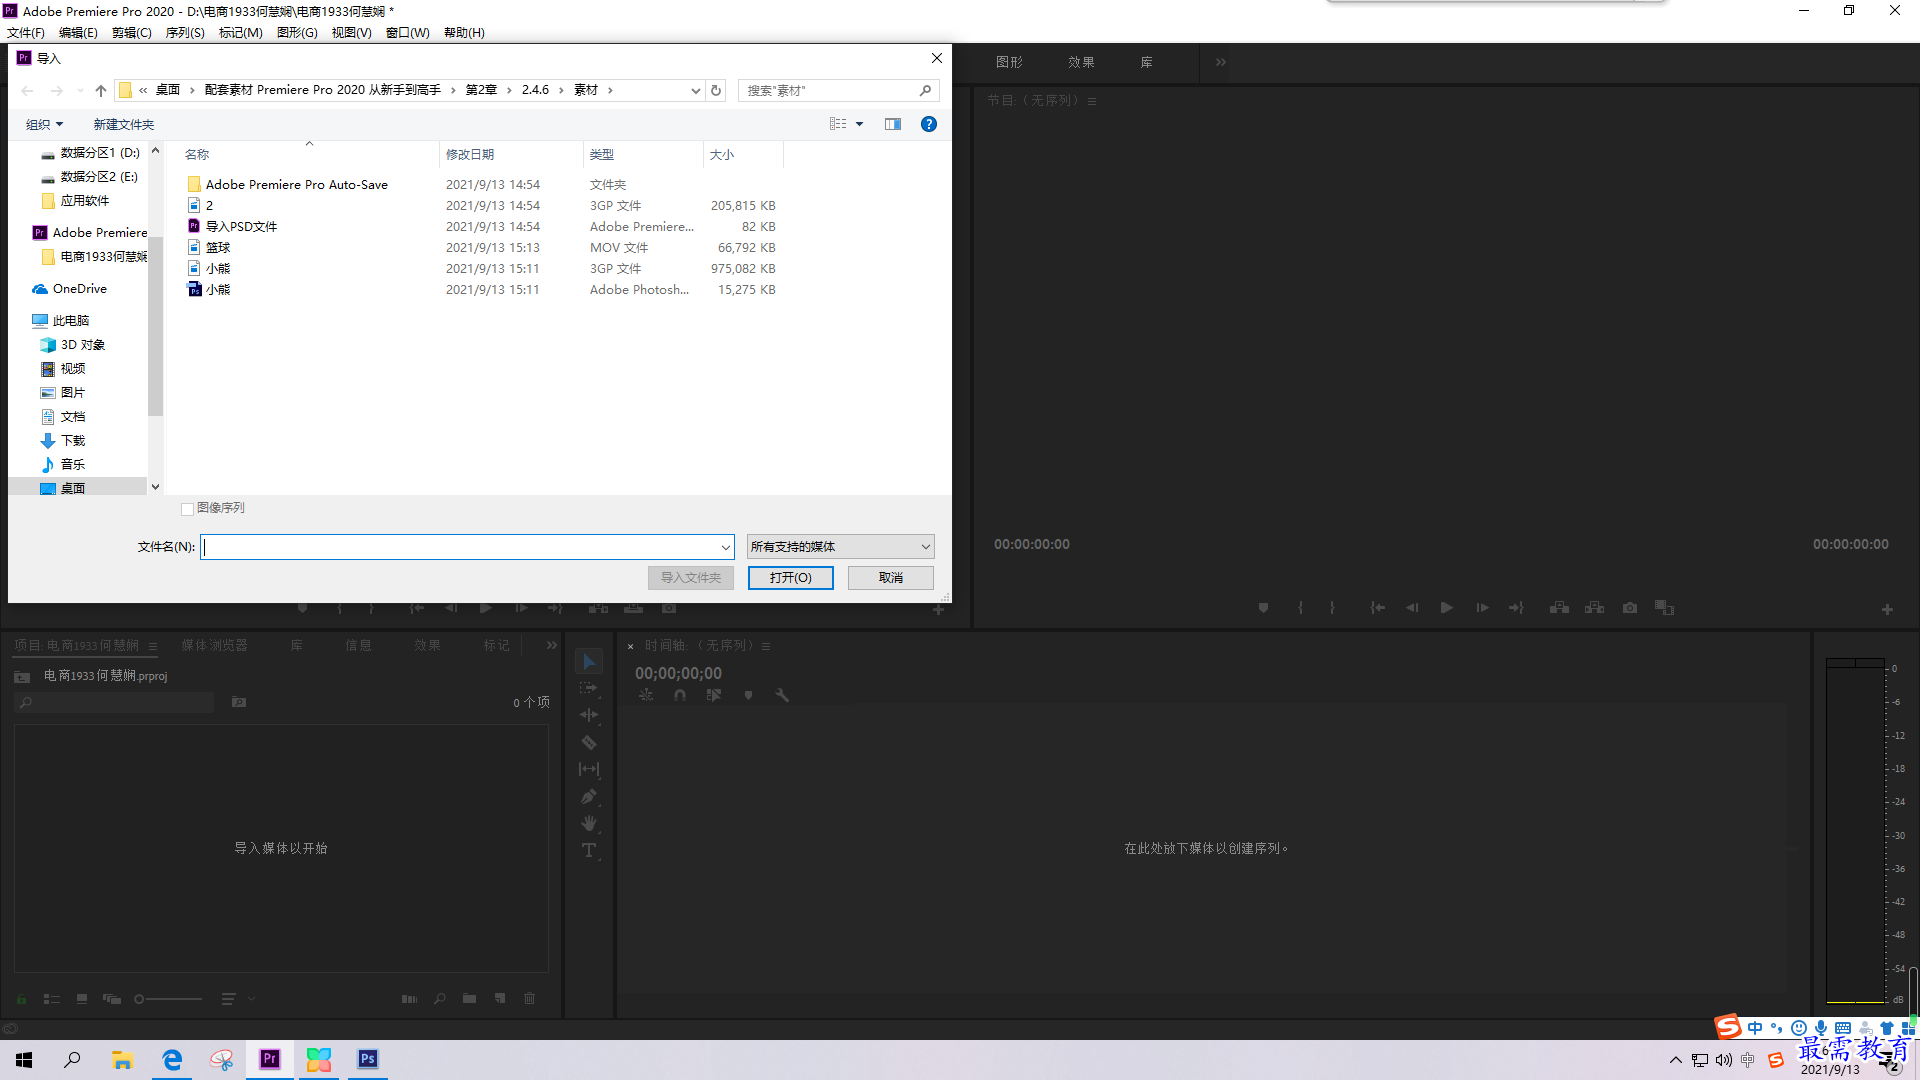Click Go to Out point button

[1517, 608]
